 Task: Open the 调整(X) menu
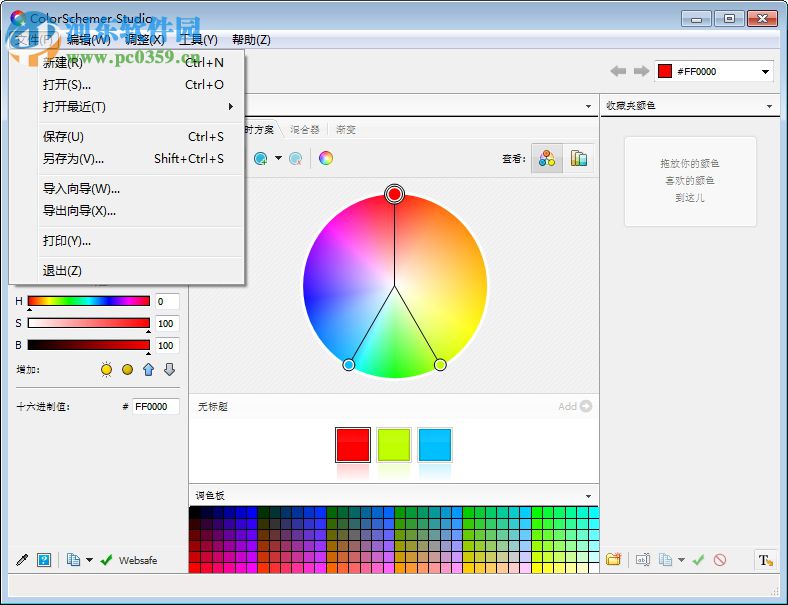pos(144,40)
